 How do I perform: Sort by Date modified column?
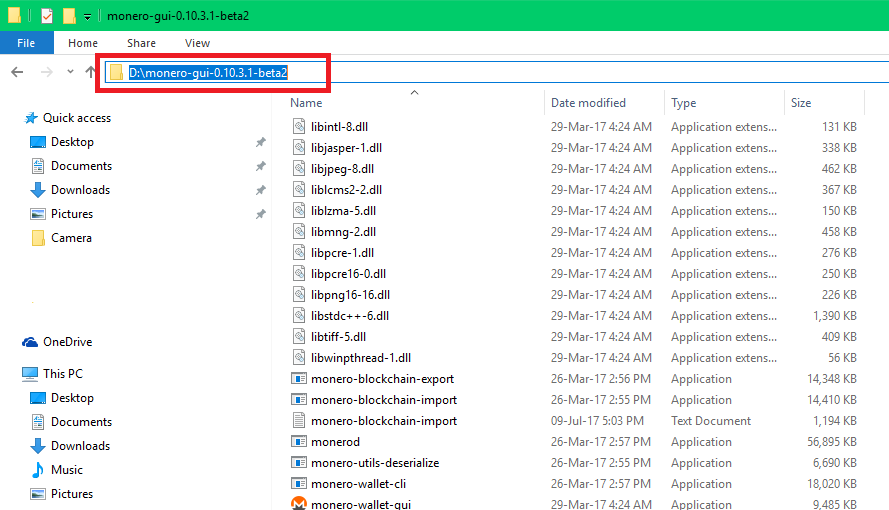pyautogui.click(x=589, y=103)
